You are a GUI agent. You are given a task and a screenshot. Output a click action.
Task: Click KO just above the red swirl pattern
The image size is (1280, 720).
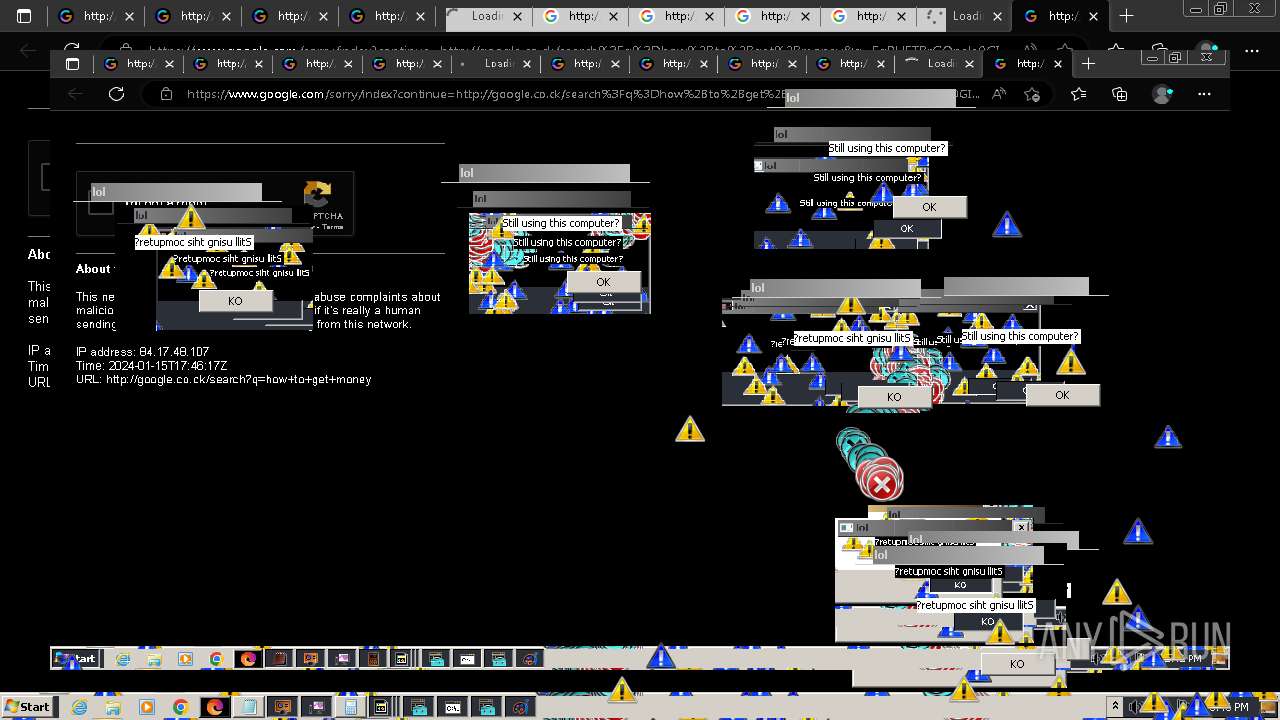[894, 397]
